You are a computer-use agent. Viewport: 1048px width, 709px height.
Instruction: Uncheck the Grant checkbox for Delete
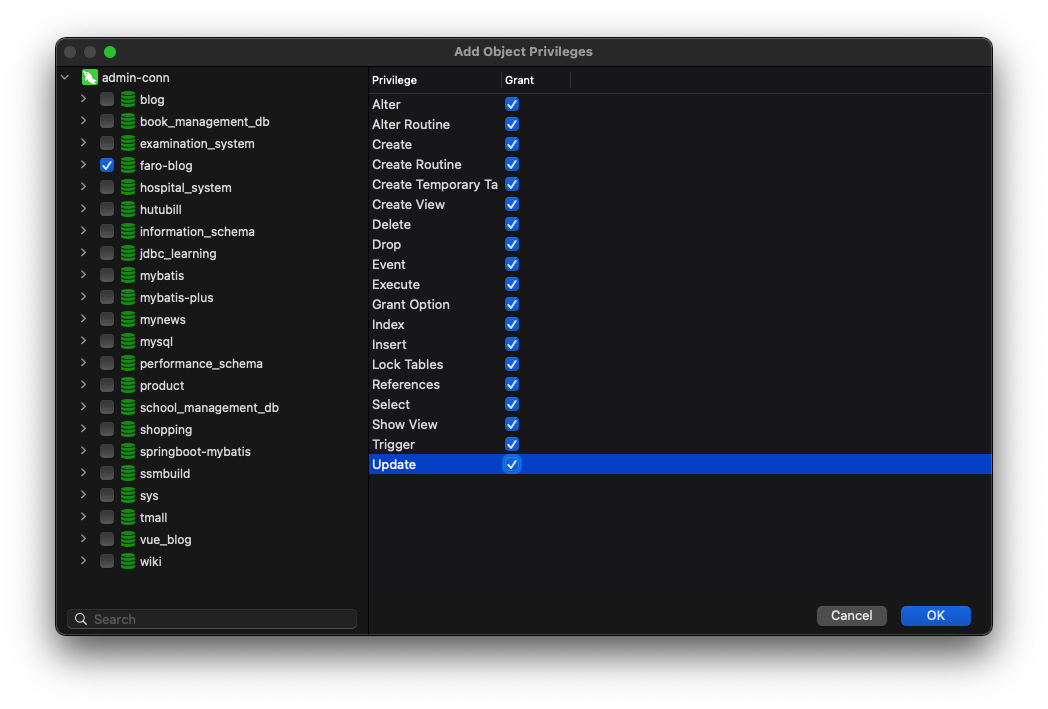click(x=512, y=224)
